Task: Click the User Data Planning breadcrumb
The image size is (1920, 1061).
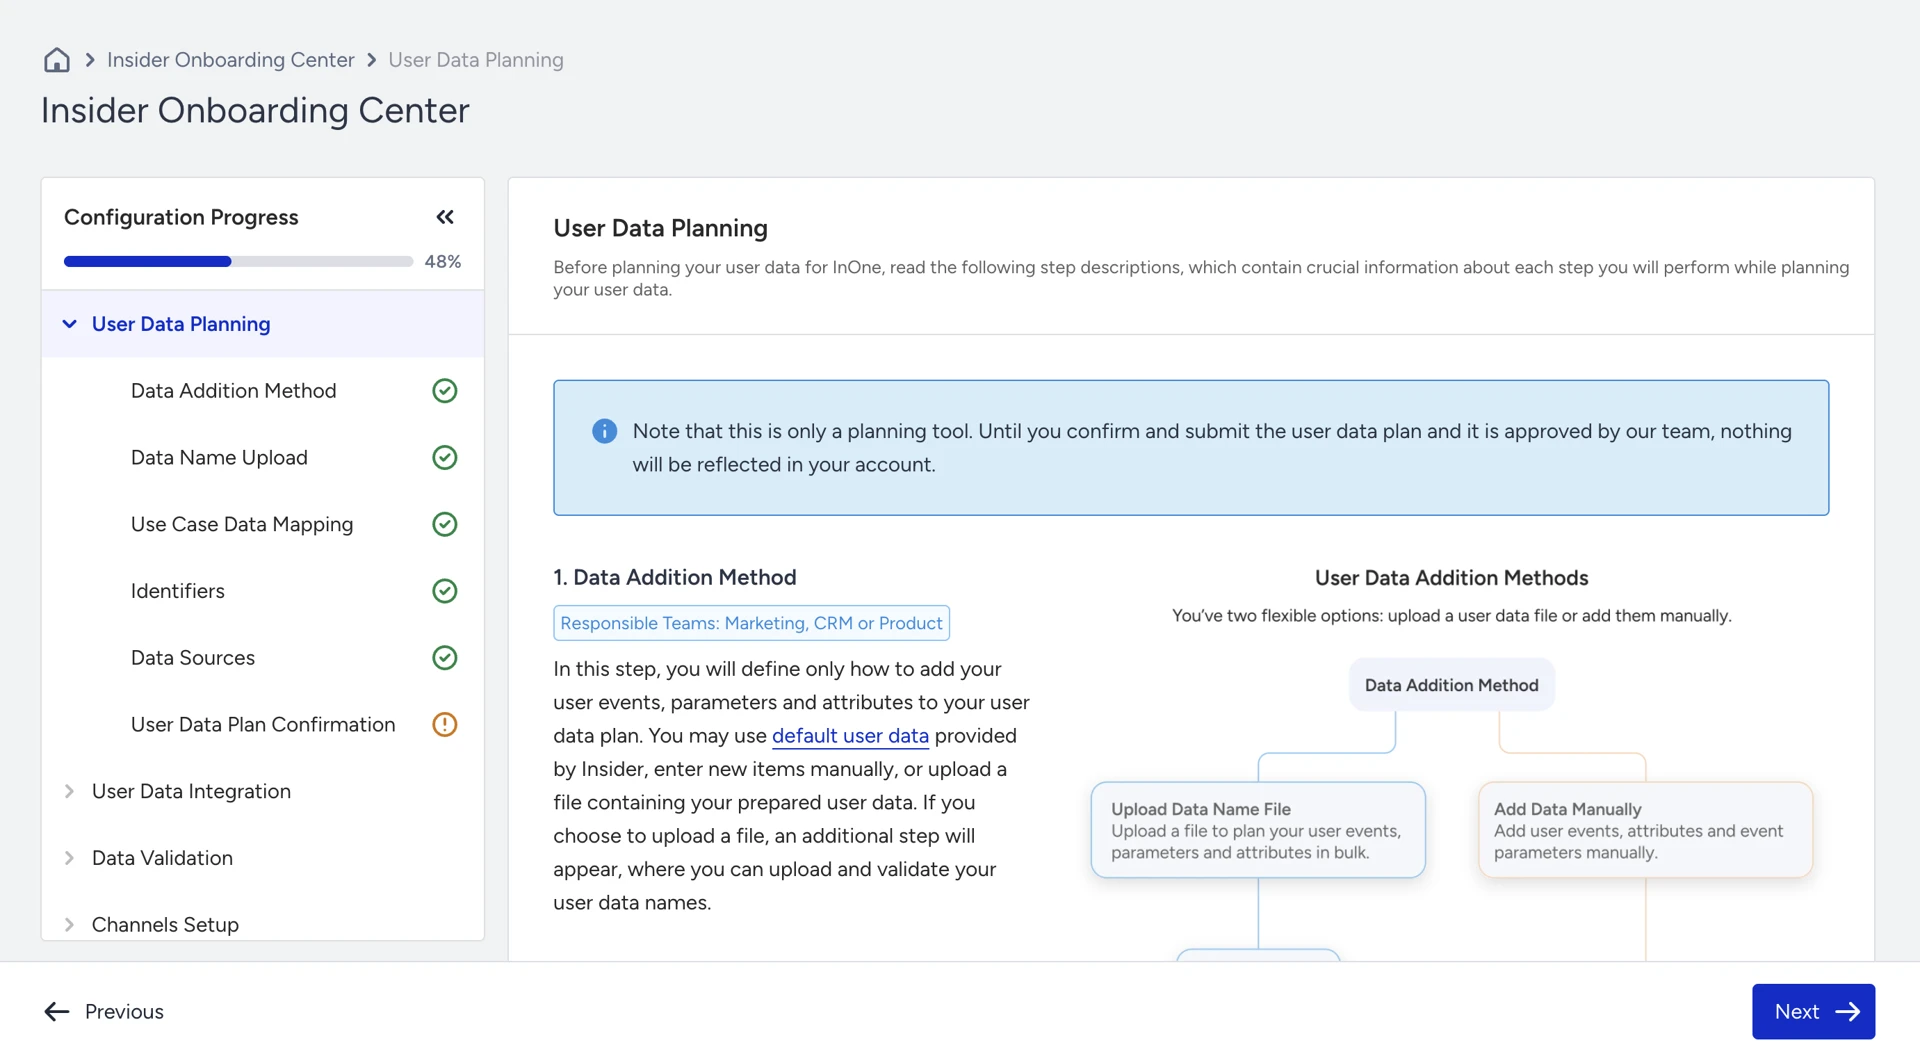Action: pyautogui.click(x=475, y=60)
